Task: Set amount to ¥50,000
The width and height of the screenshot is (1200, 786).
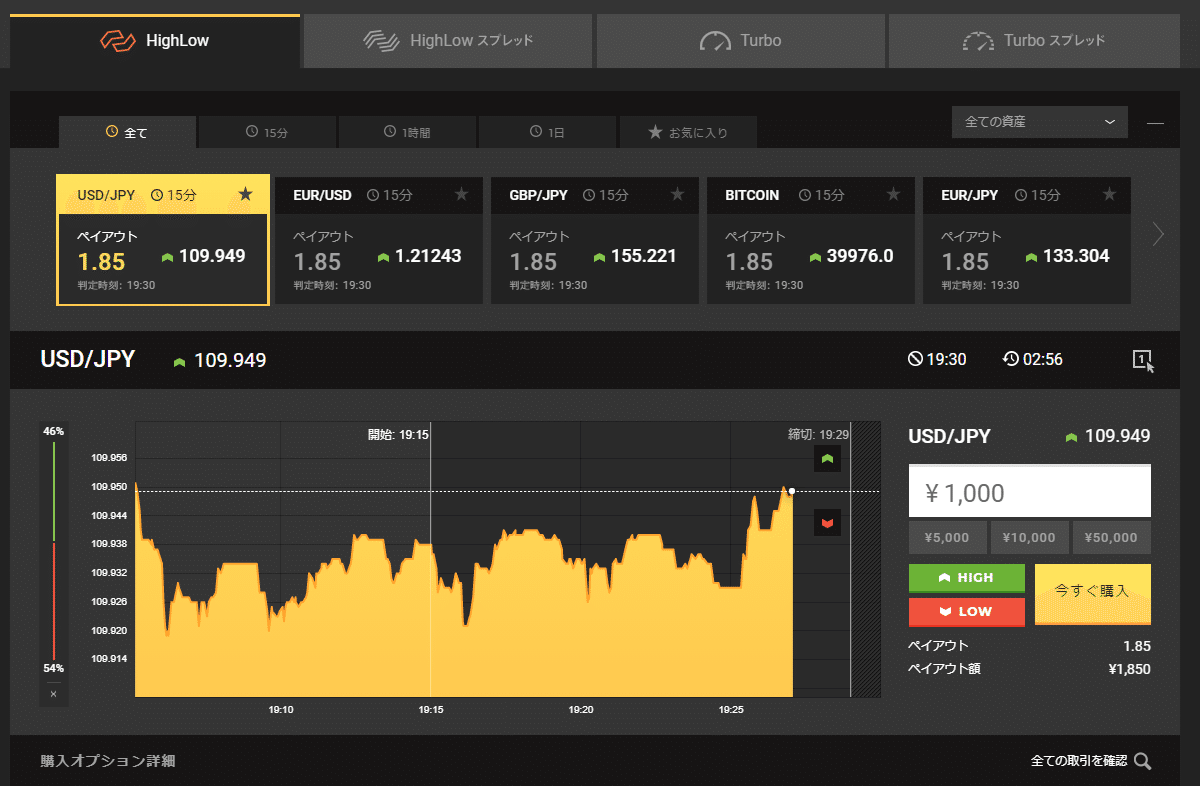Action: [x=1111, y=537]
